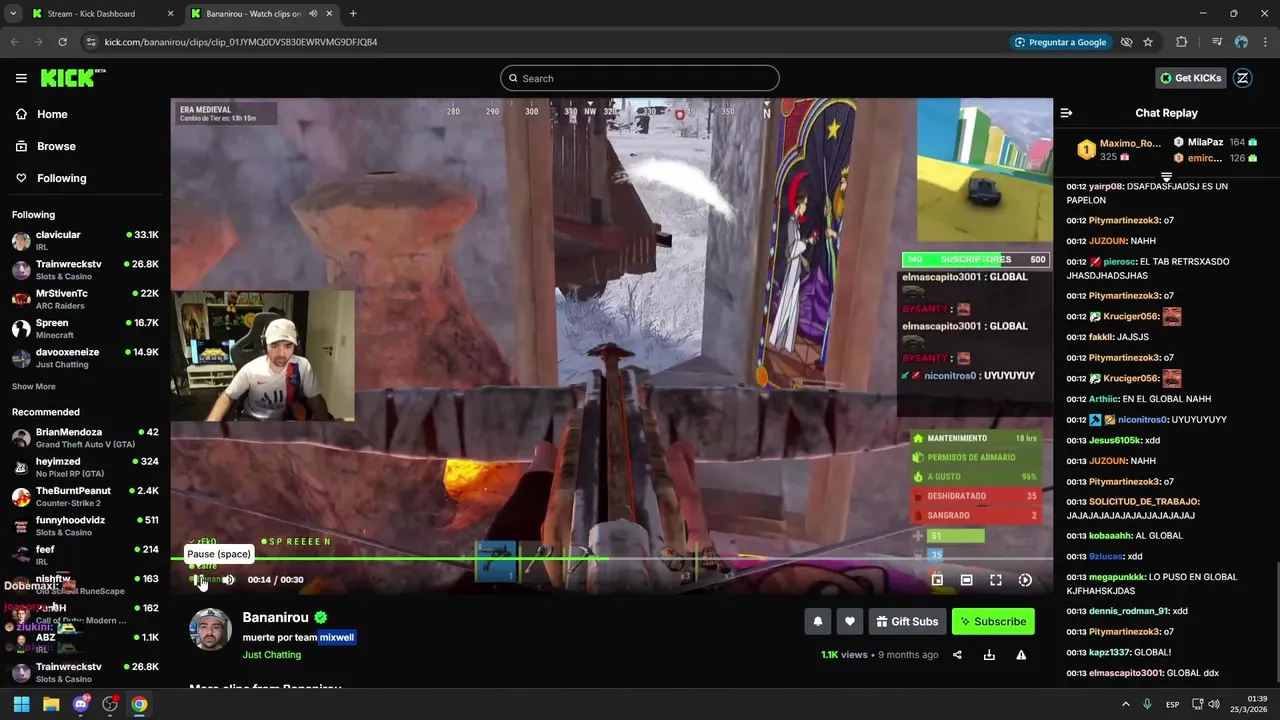Screen dimensions: 1280x720
Task: Click the Get KICKs button
Action: tap(1190, 78)
